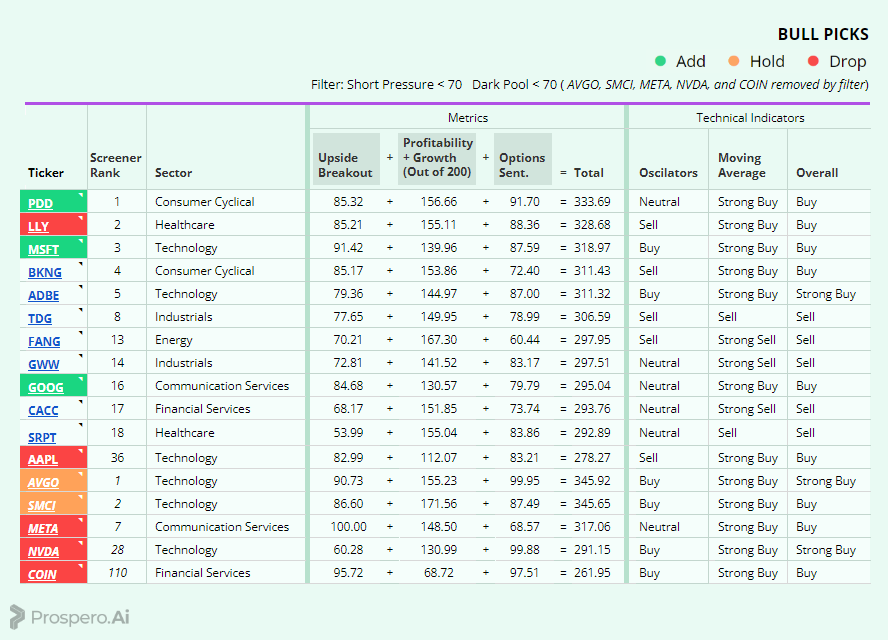Open the TDG ticker link

[40, 318]
